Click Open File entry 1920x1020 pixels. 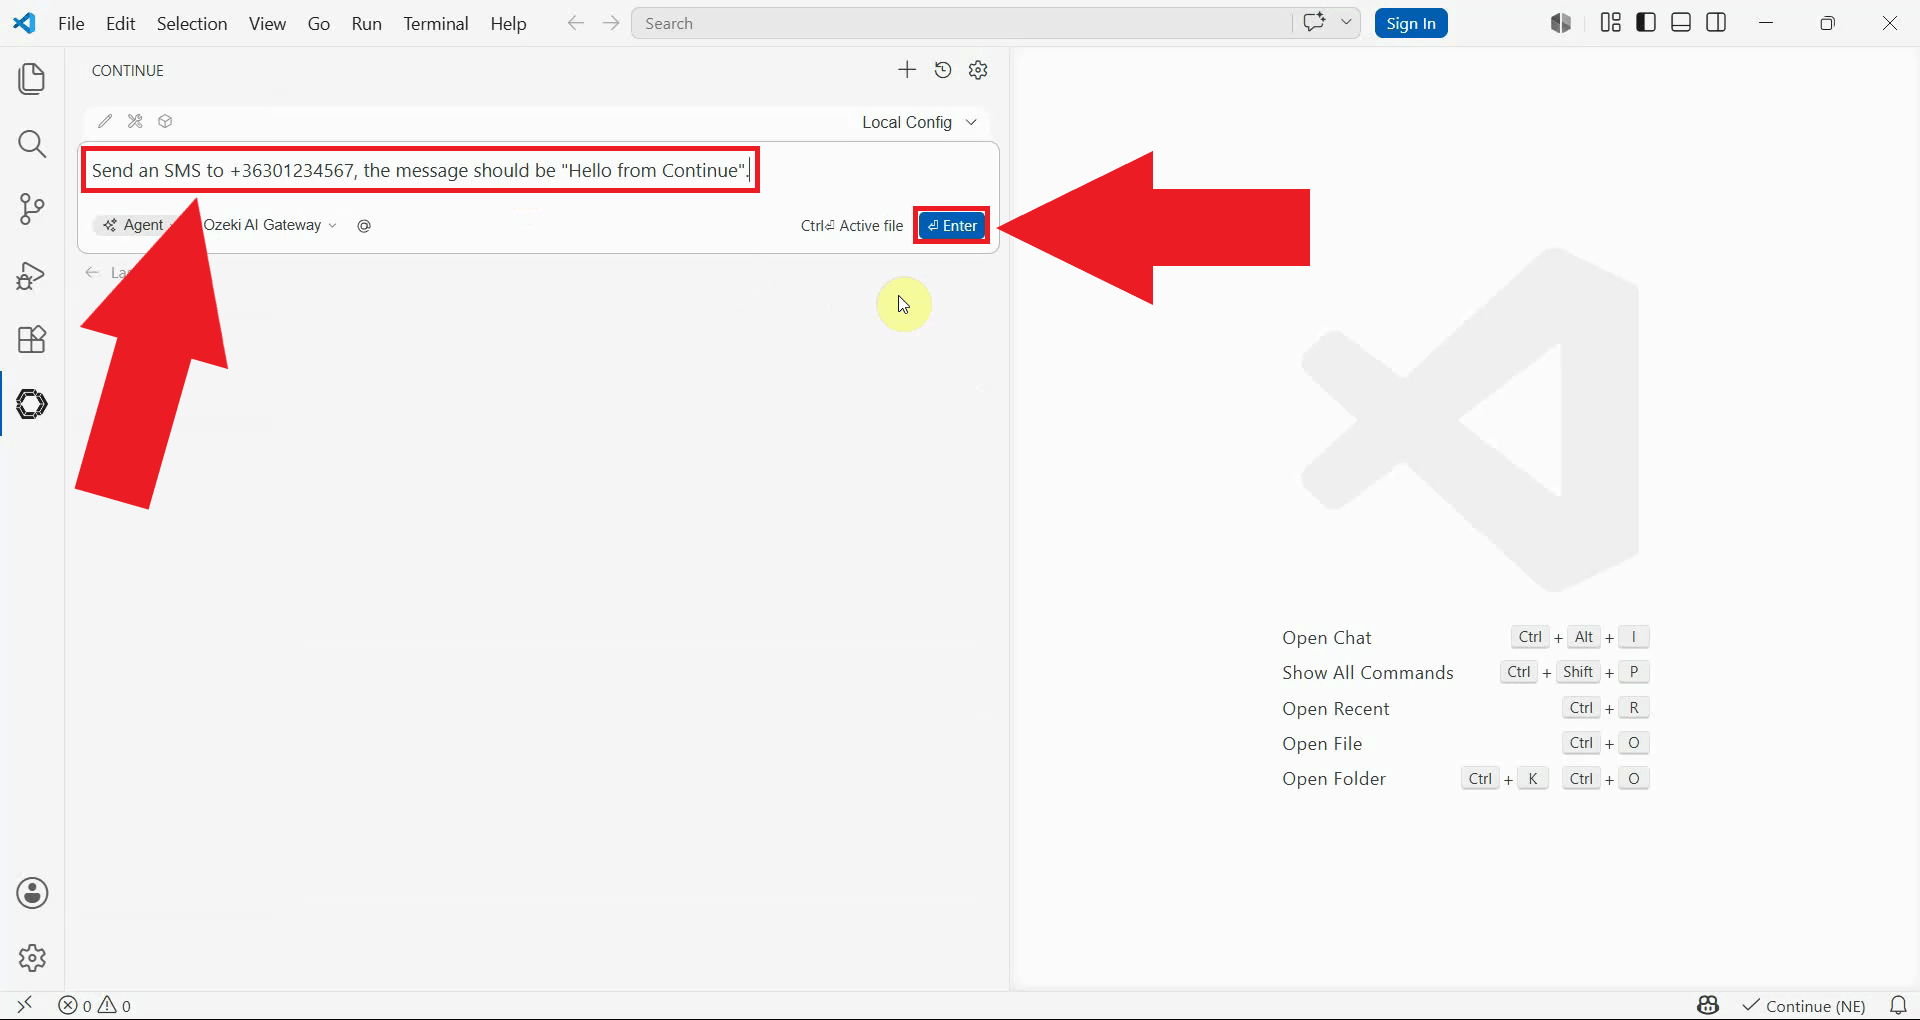coord(1322,744)
